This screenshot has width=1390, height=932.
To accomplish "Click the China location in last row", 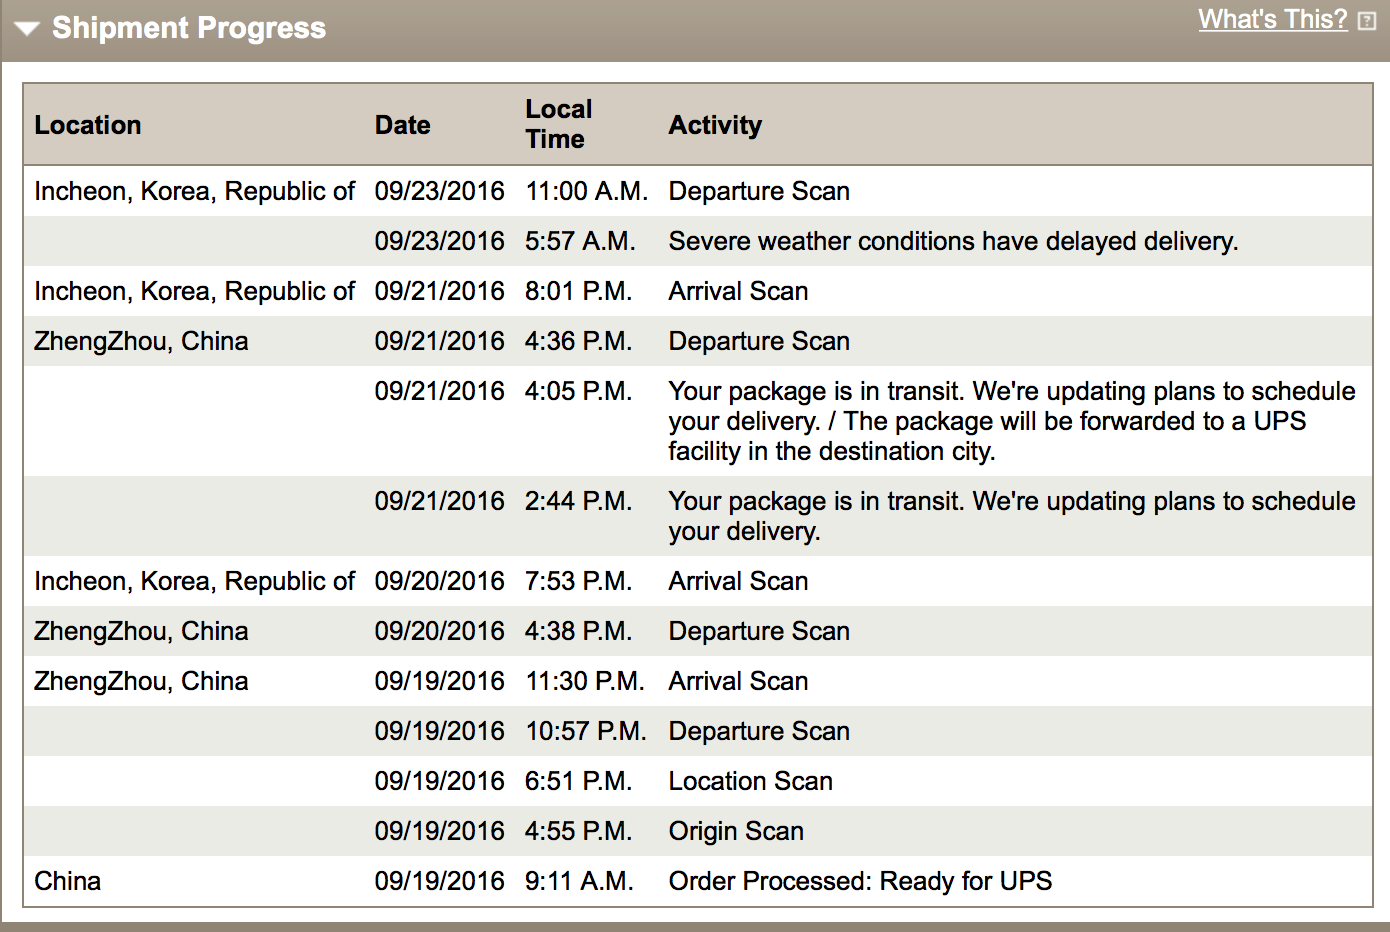I will (68, 881).
